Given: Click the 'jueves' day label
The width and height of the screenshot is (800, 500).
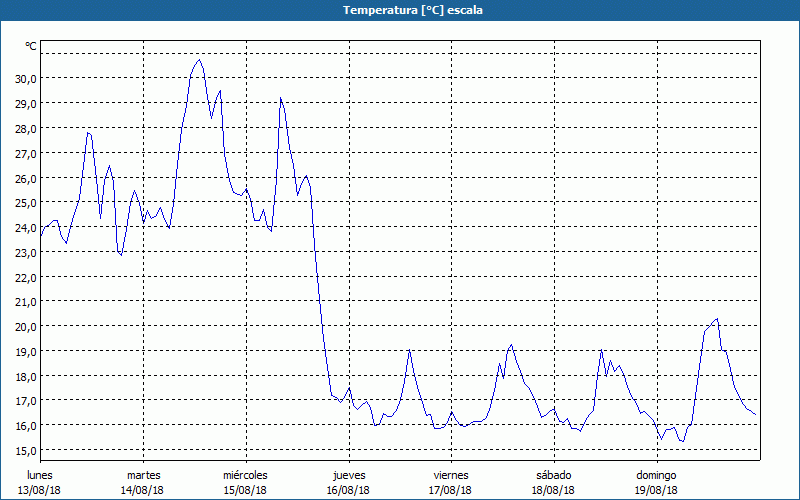Looking at the screenshot, I should pos(349,476).
